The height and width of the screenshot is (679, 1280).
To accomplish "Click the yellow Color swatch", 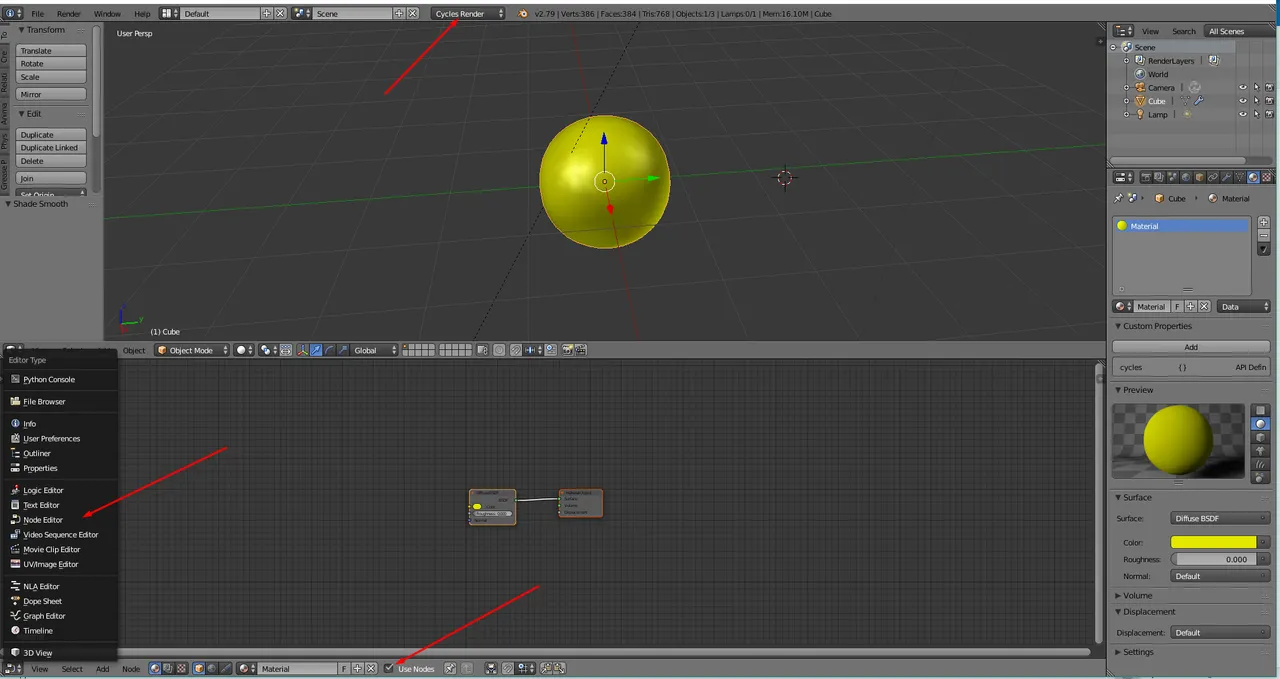I will tap(1213, 542).
